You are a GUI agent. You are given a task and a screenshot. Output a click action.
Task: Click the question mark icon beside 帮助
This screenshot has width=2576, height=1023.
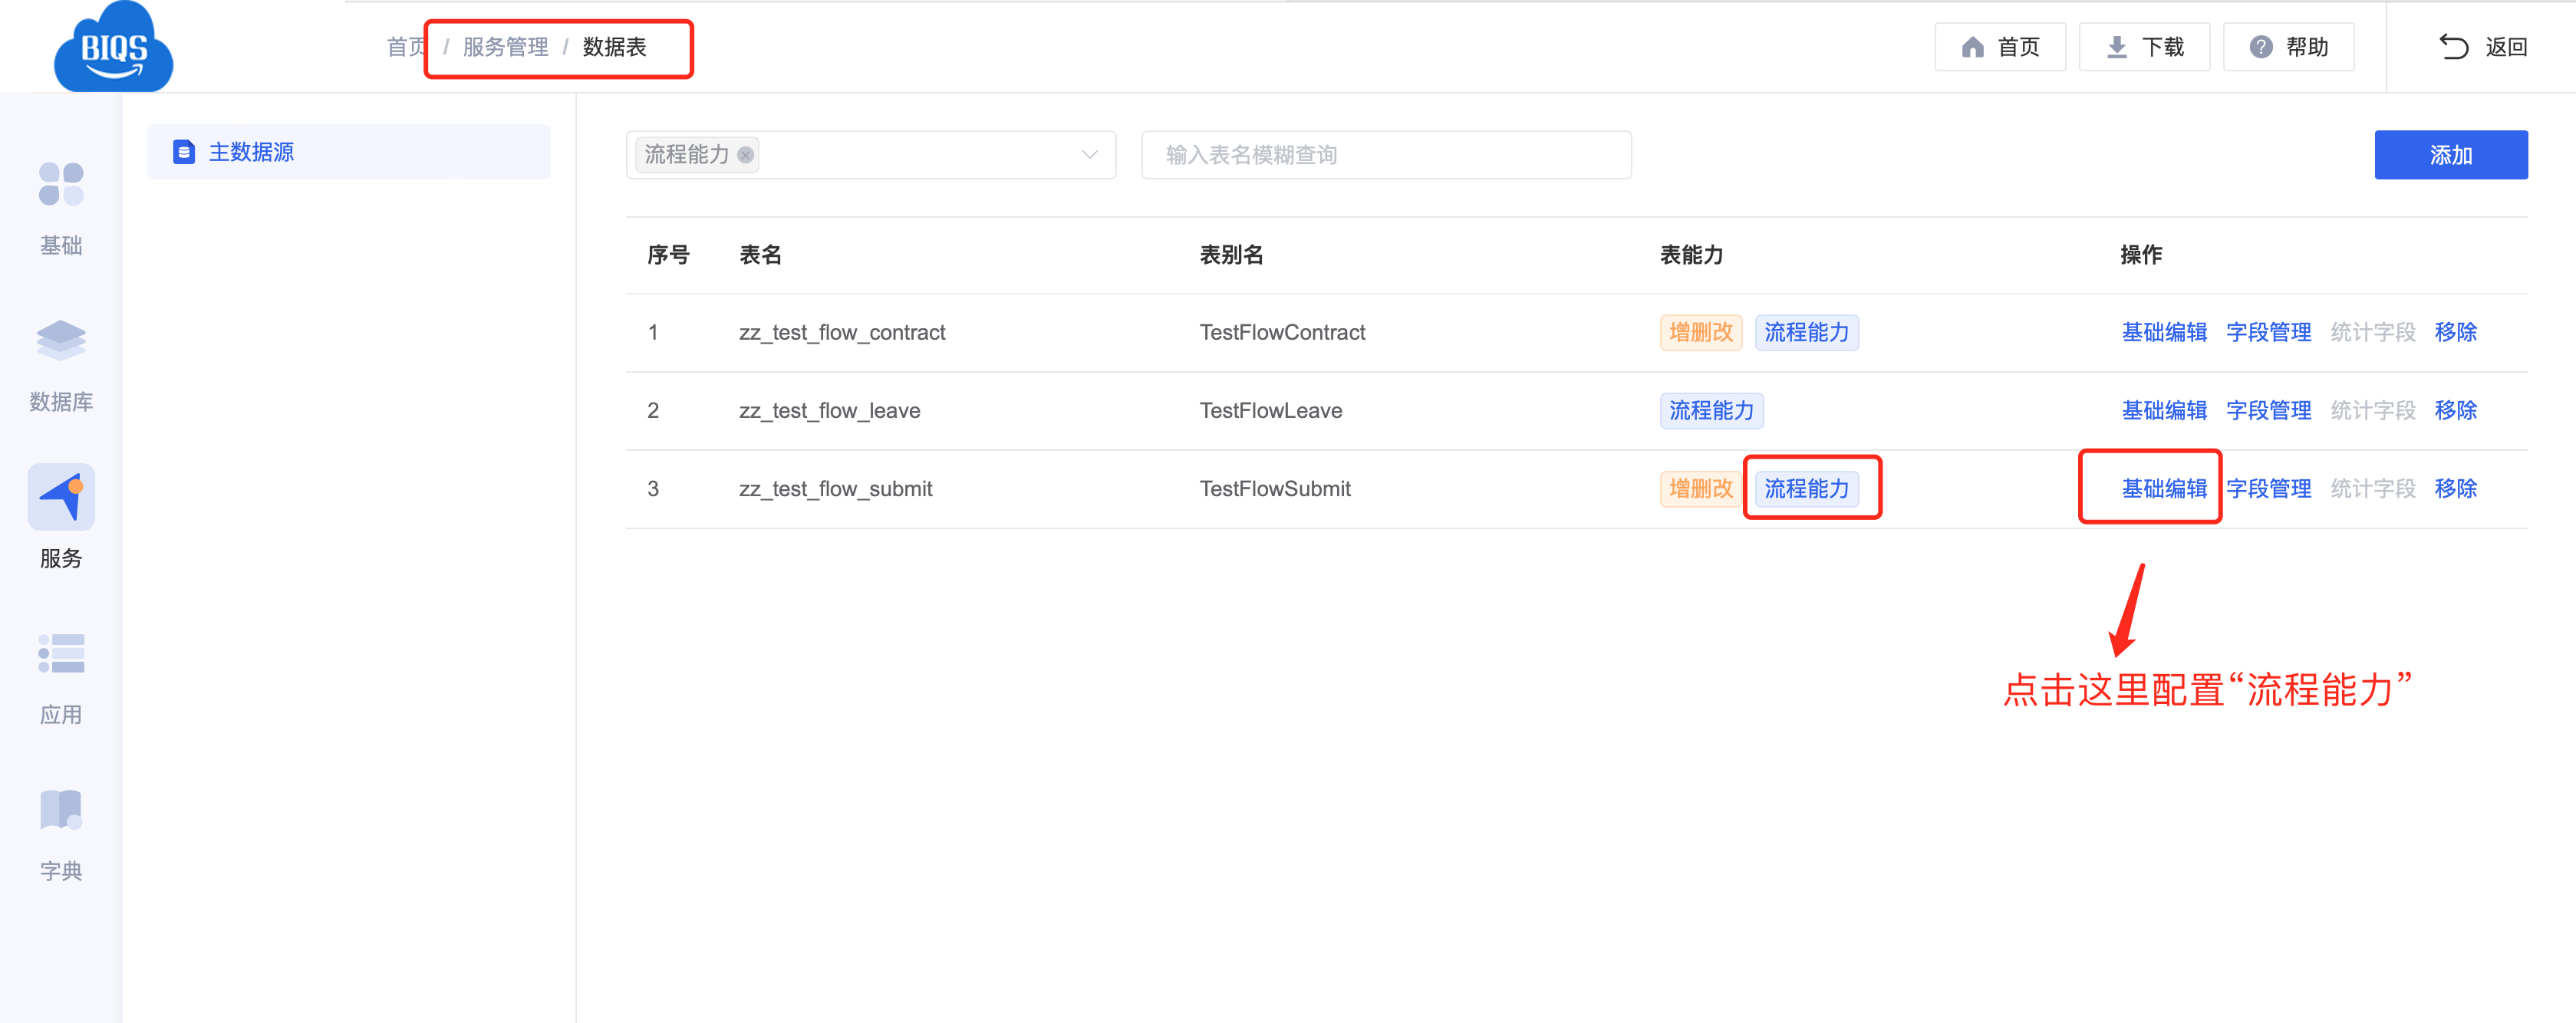click(x=2261, y=47)
